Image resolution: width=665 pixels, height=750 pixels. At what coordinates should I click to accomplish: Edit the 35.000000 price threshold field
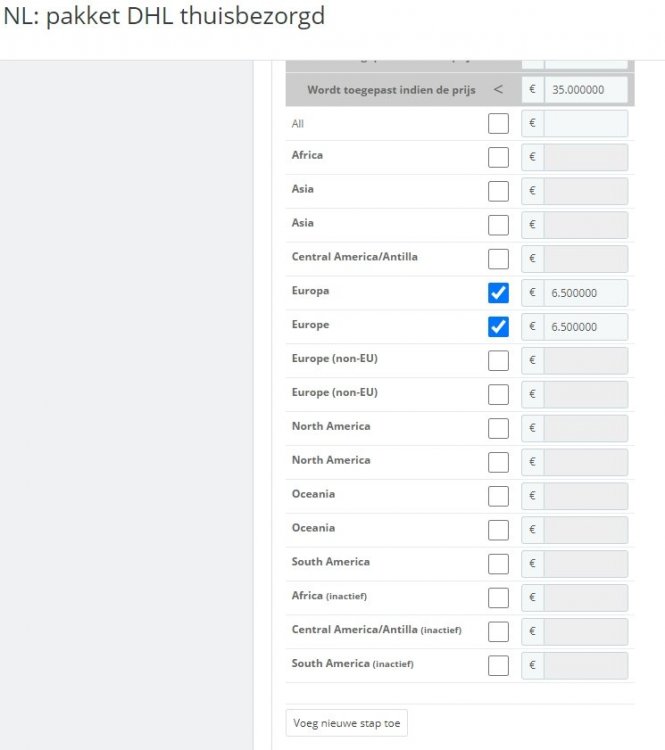coord(586,89)
